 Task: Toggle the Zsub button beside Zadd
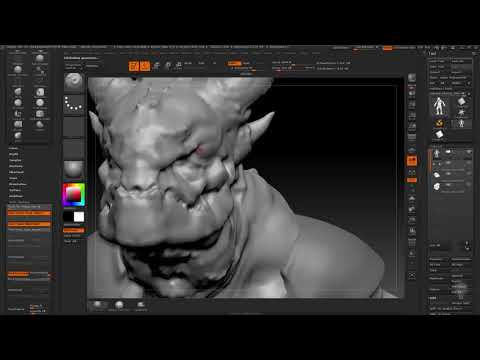246,63
